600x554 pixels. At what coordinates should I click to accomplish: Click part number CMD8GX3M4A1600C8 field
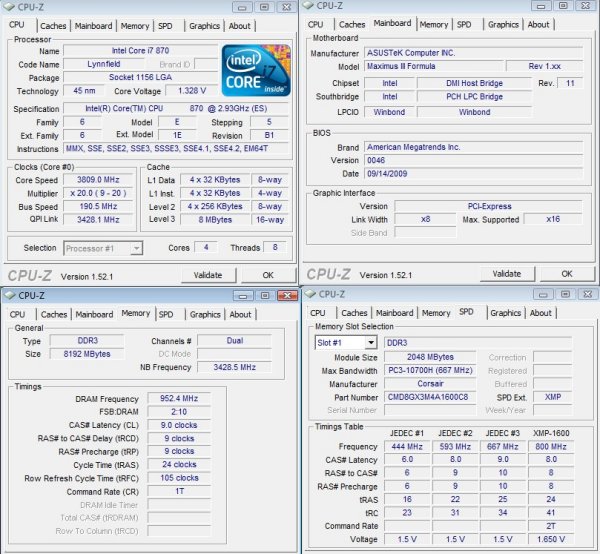click(430, 397)
